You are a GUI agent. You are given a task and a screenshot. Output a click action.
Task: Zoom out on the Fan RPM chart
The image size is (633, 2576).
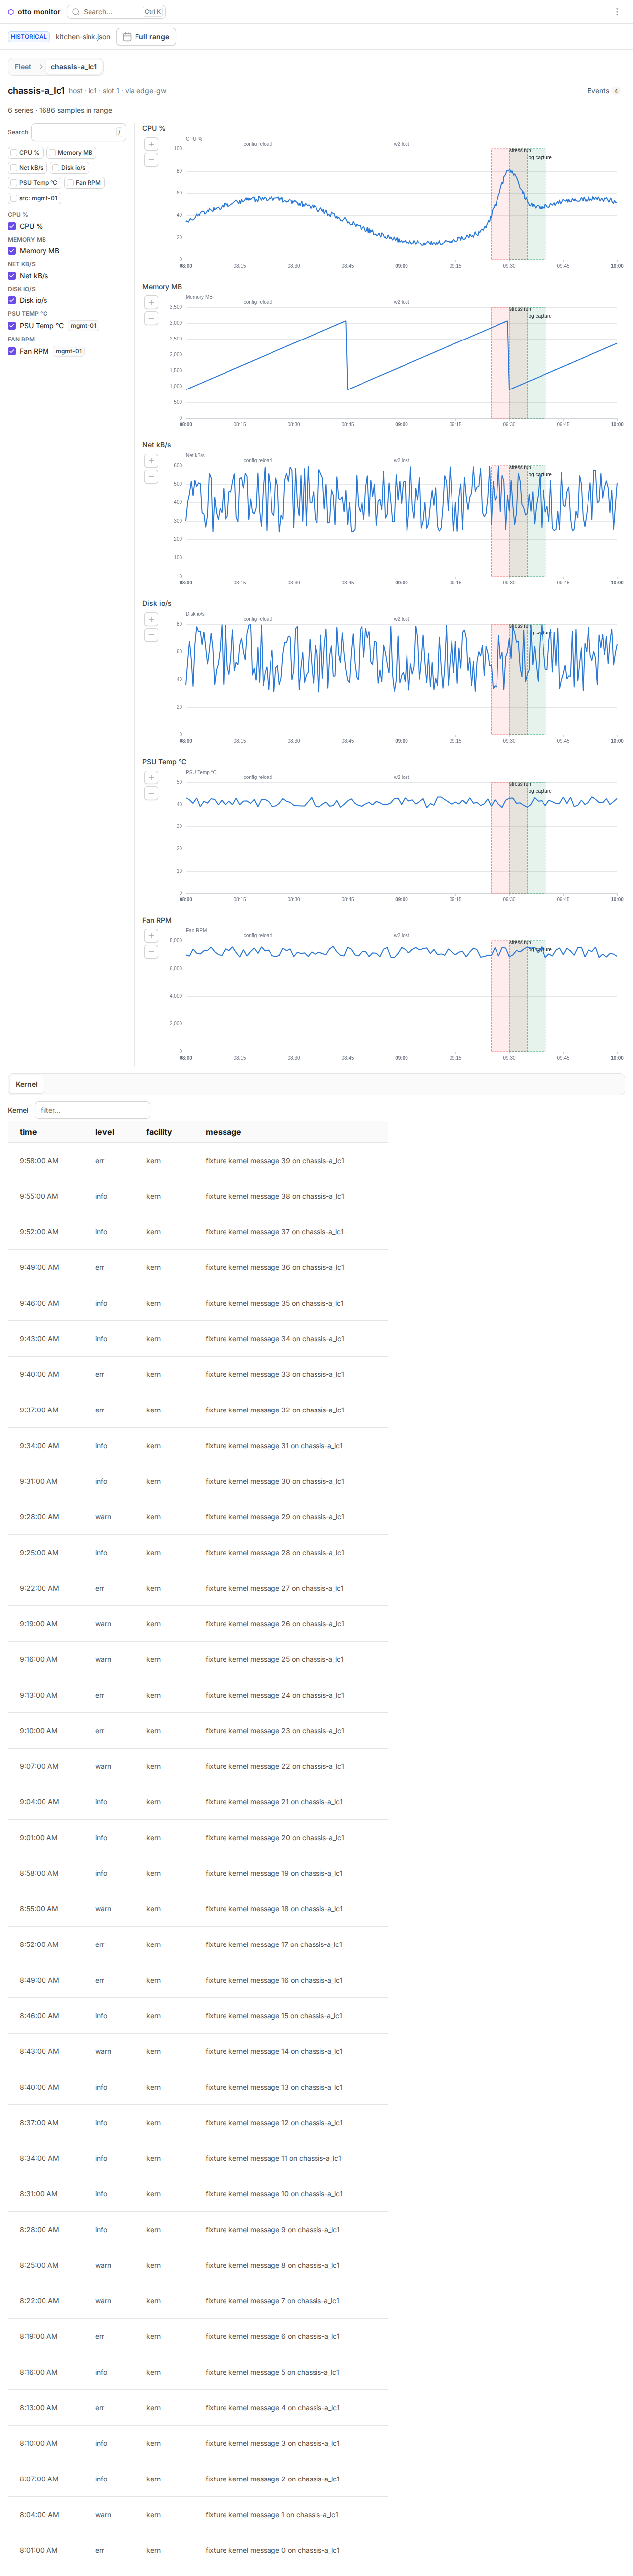151,952
